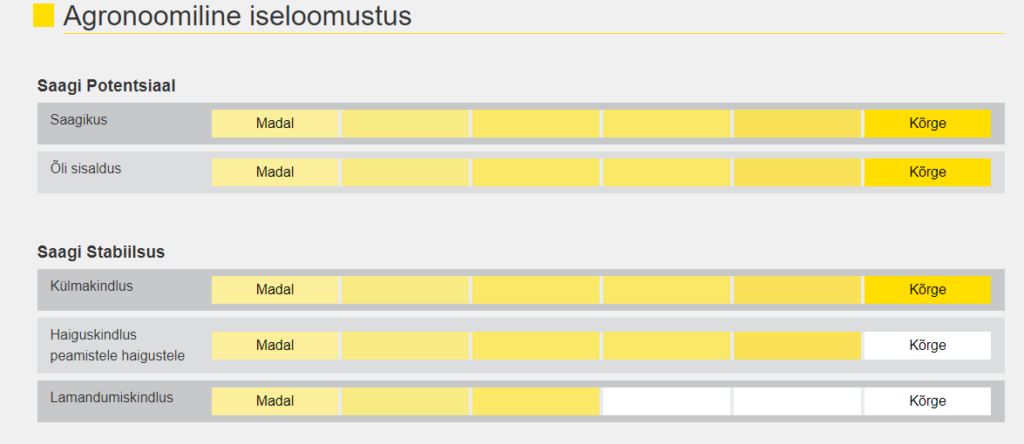This screenshot has height=444, width=1024.
Task: Select the Kõrge segment in the Saagikus row
Action: coord(927,123)
